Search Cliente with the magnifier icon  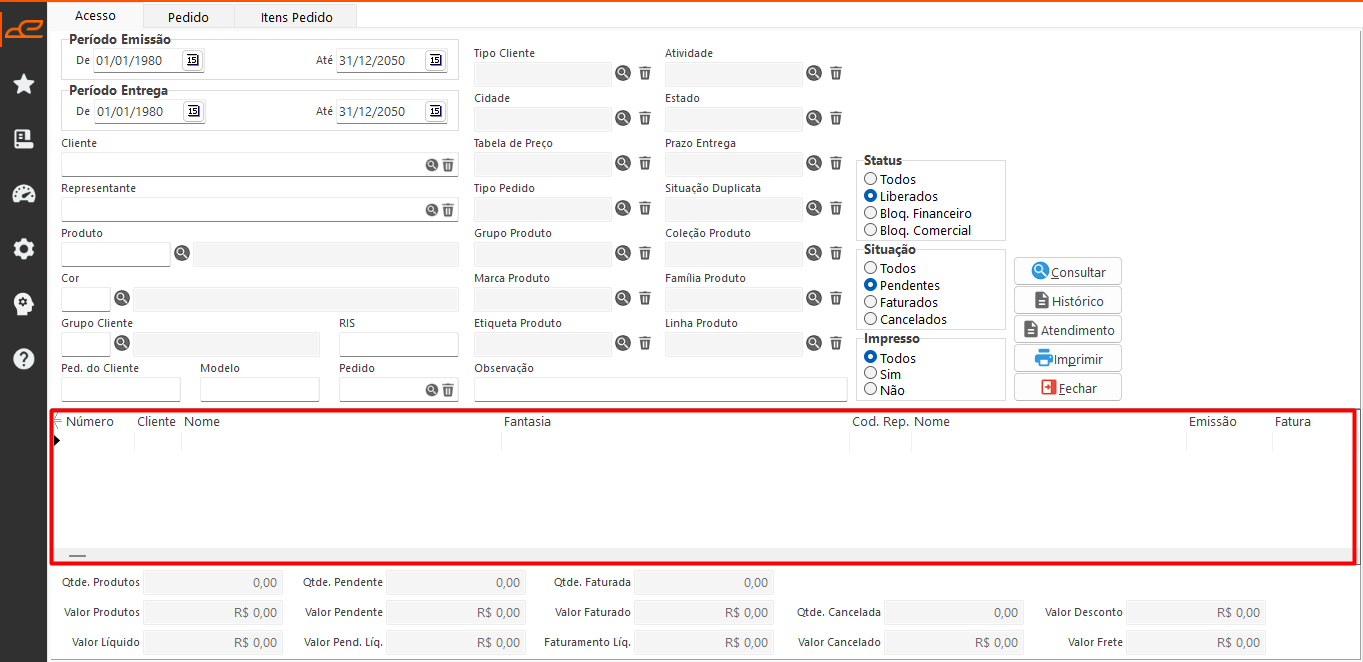432,165
